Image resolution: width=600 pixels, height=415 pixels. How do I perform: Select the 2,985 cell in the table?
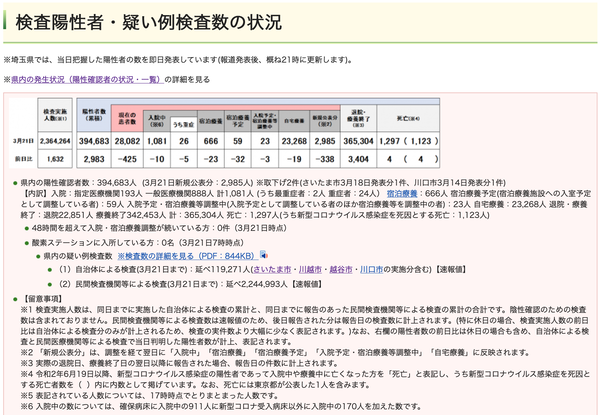coord(325,141)
